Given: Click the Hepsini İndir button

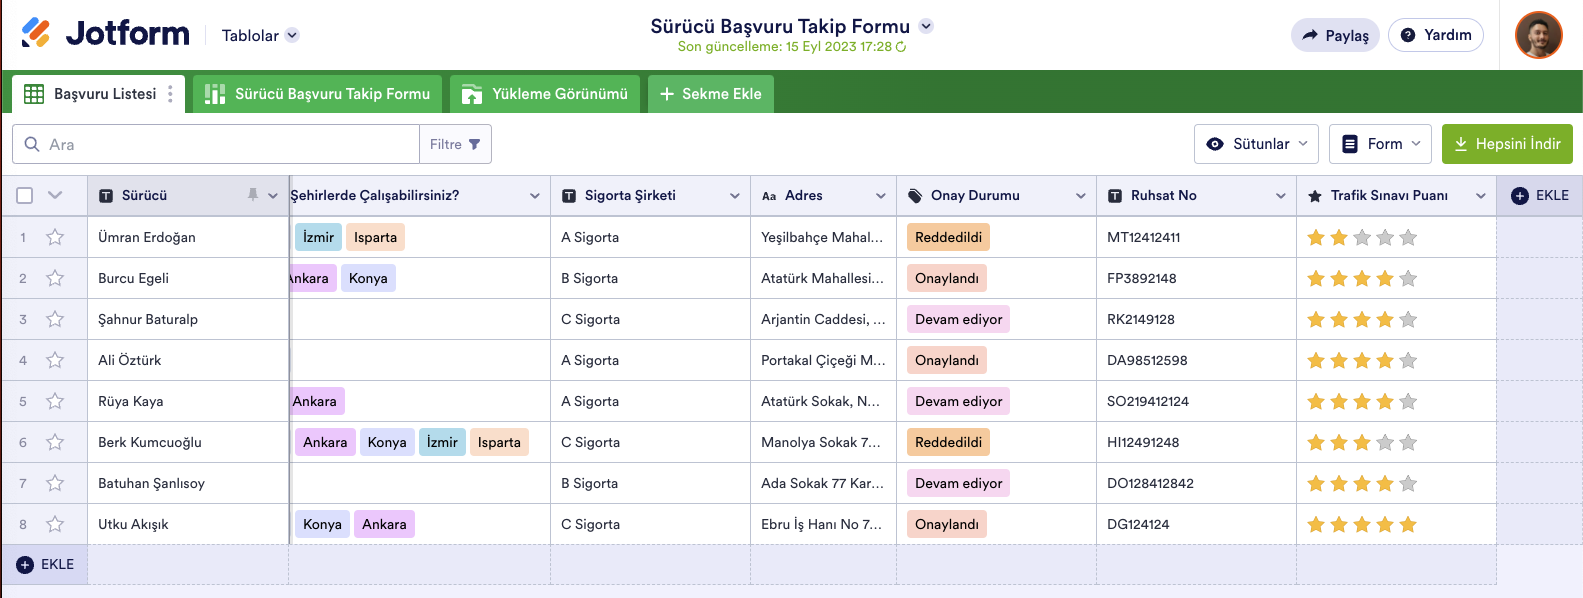Looking at the screenshot, I should coord(1507,144).
